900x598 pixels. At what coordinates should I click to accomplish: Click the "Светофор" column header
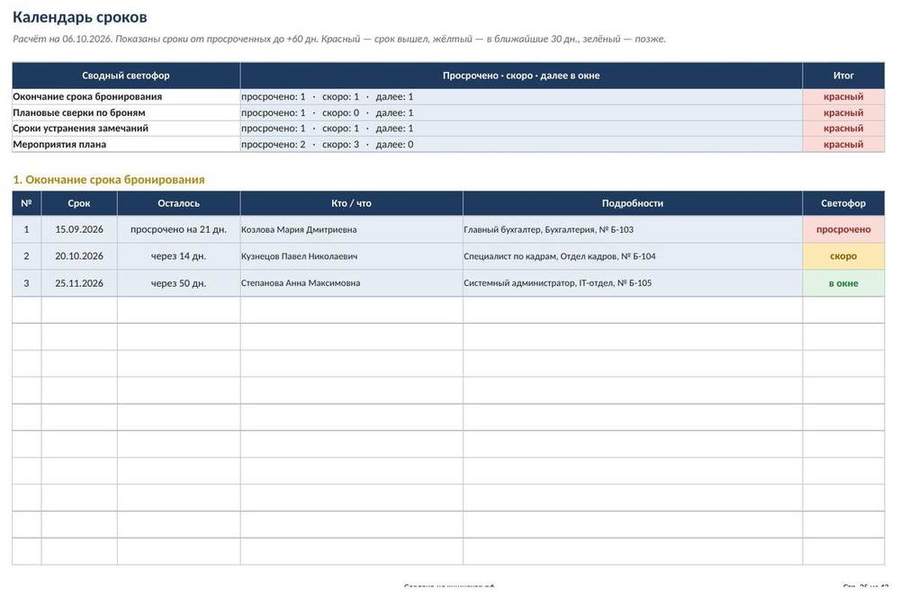[x=843, y=203]
